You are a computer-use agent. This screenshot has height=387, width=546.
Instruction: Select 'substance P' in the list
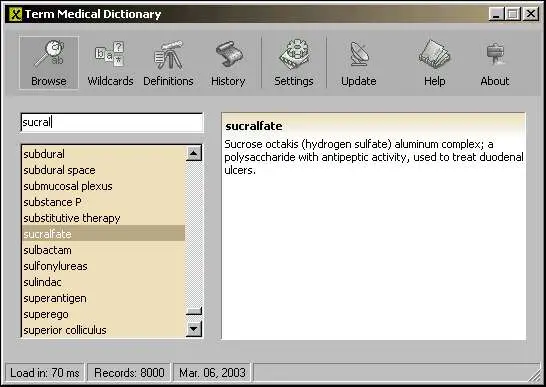(x=103, y=202)
